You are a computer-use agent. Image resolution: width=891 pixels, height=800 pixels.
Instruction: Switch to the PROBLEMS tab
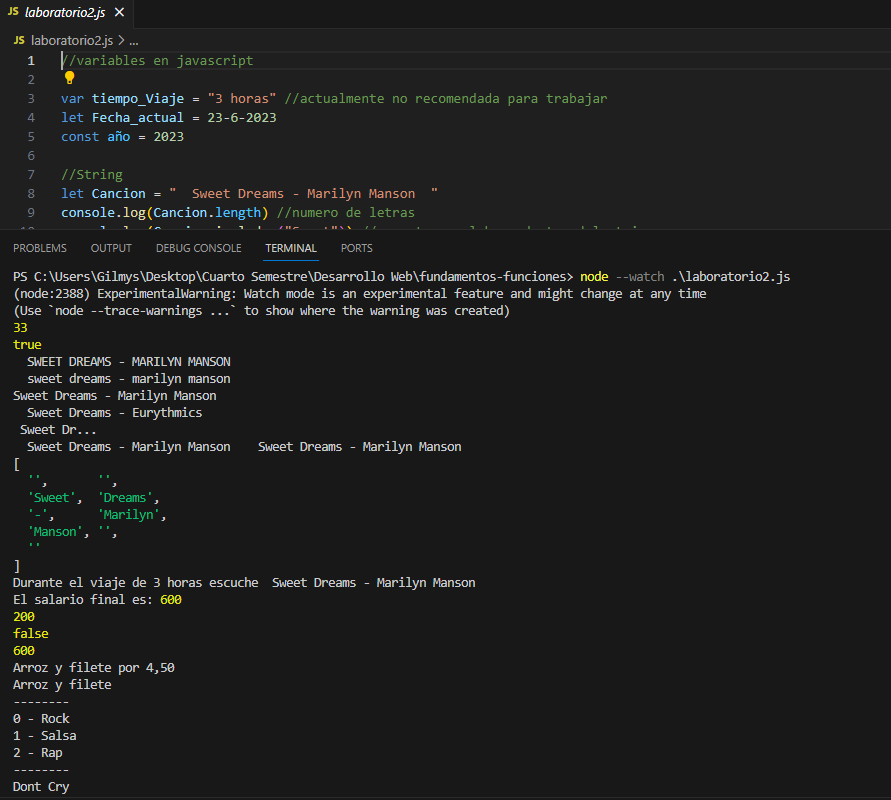[x=40, y=247]
